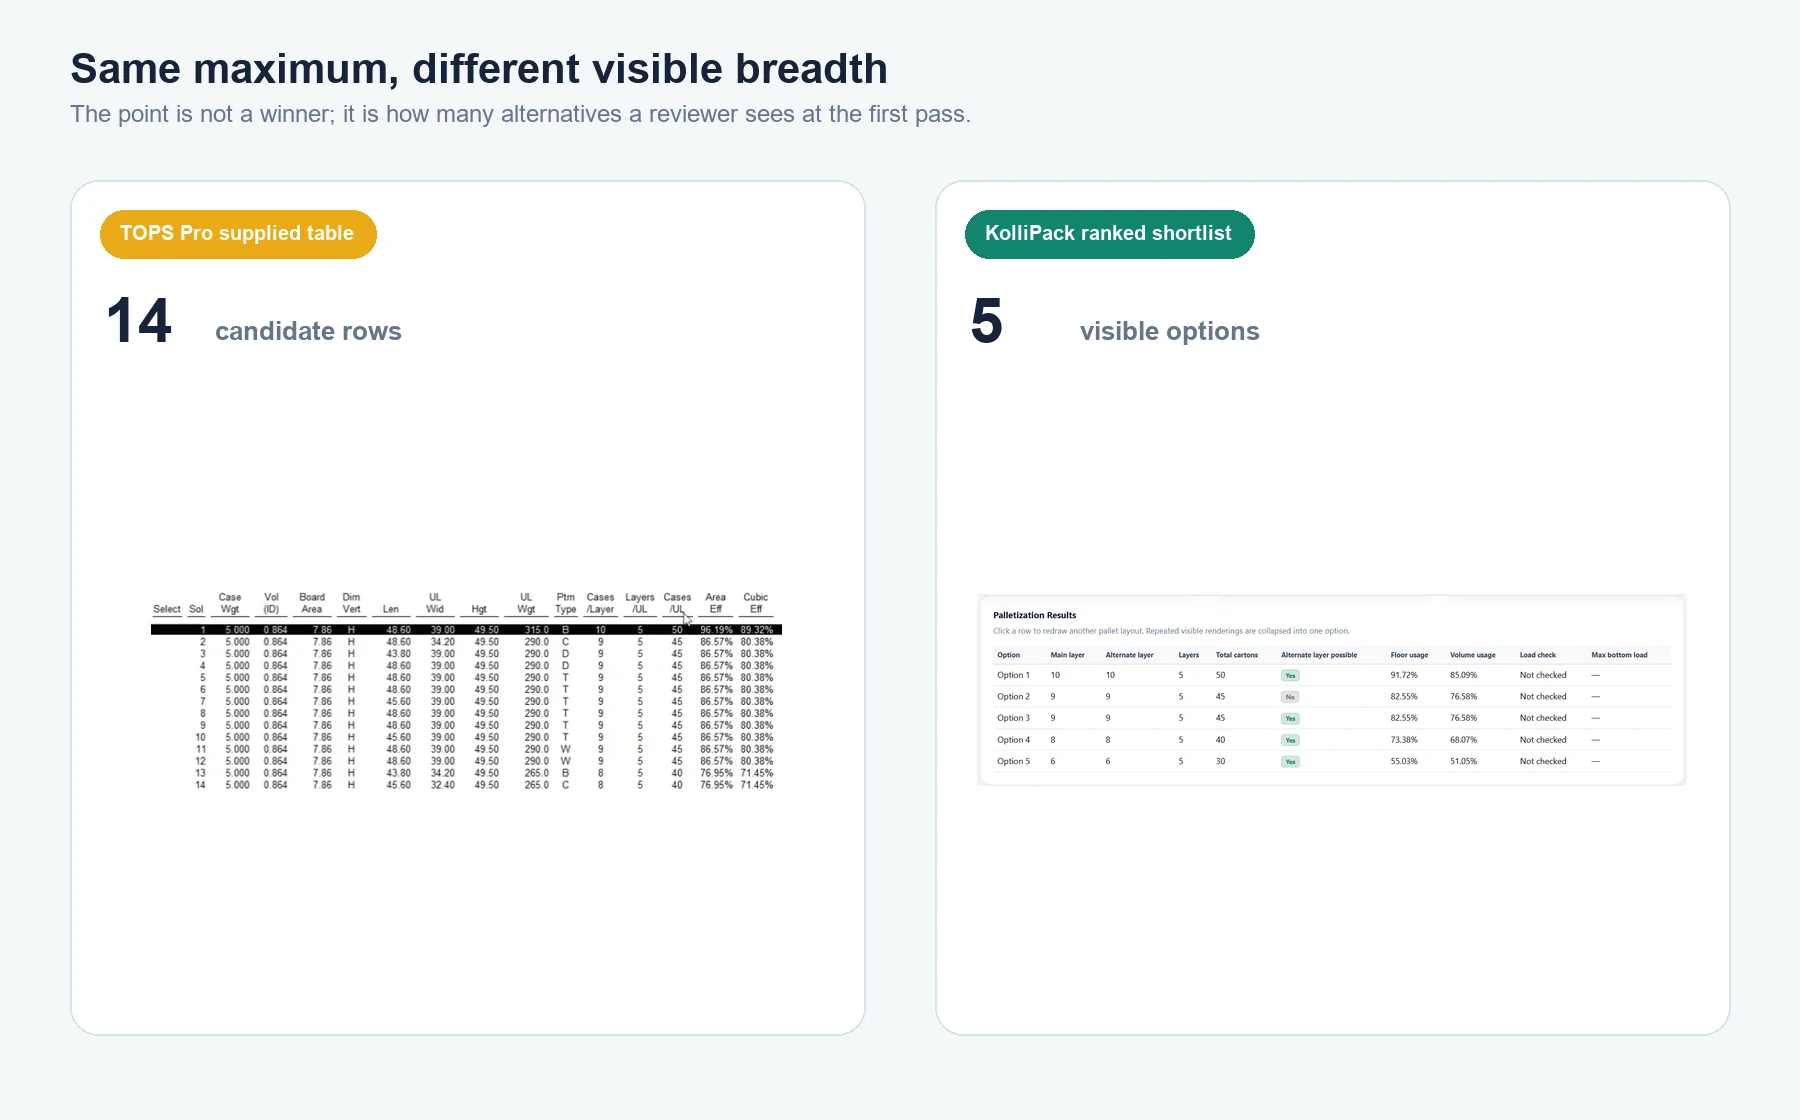This screenshot has height=1120, width=1800.
Task: Click the Palletization Results title
Action: [1035, 615]
